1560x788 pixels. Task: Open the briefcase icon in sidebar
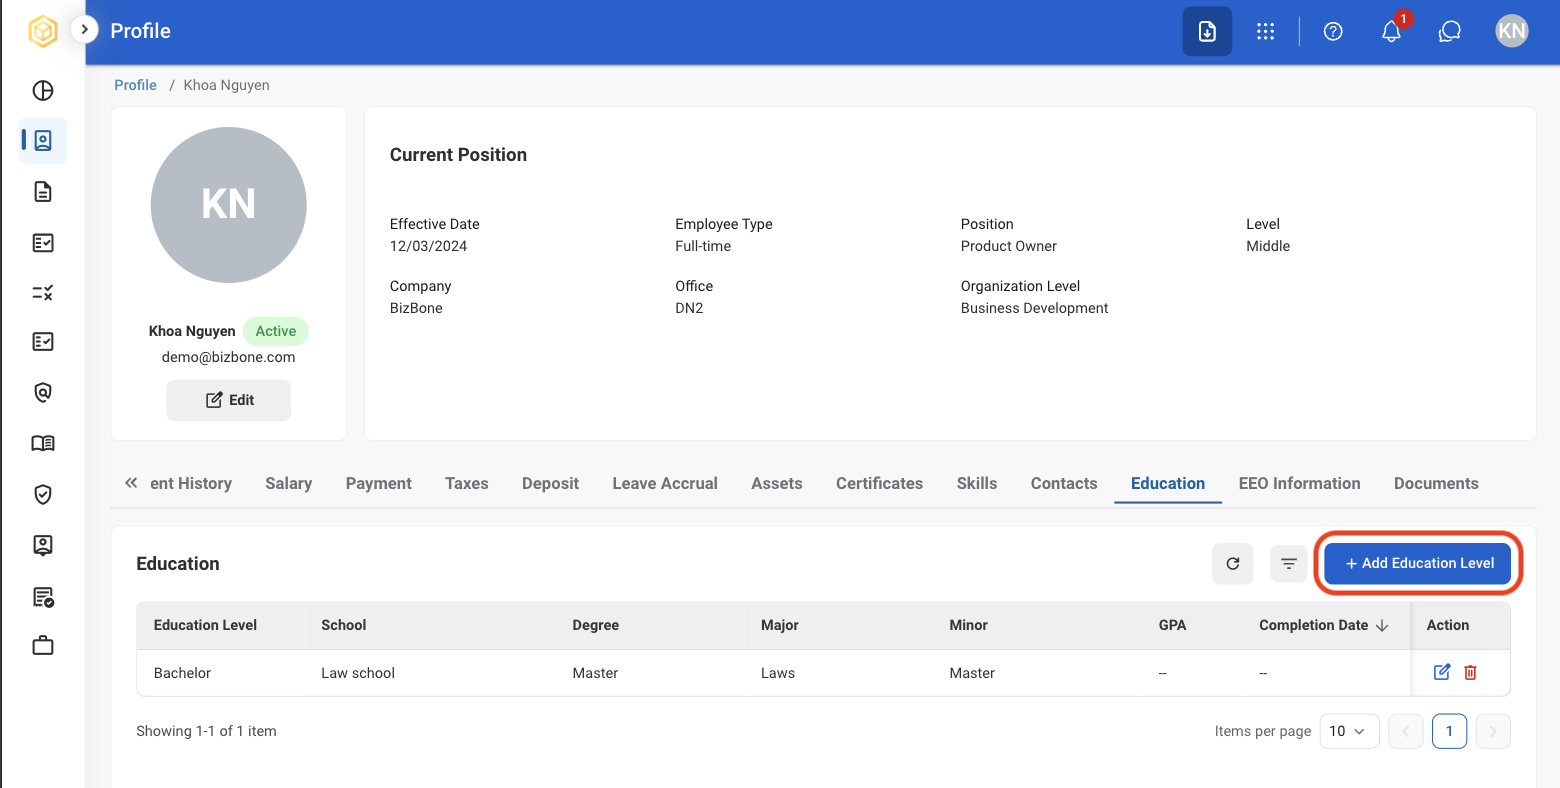[43, 646]
